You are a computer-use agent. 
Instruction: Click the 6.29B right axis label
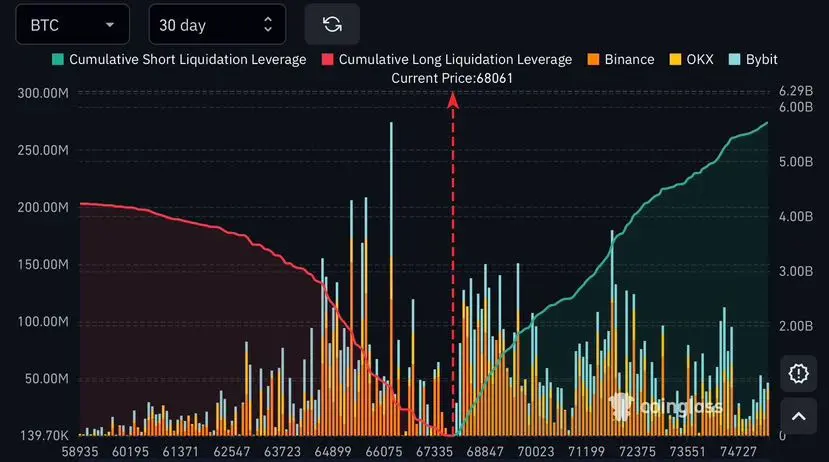point(796,91)
